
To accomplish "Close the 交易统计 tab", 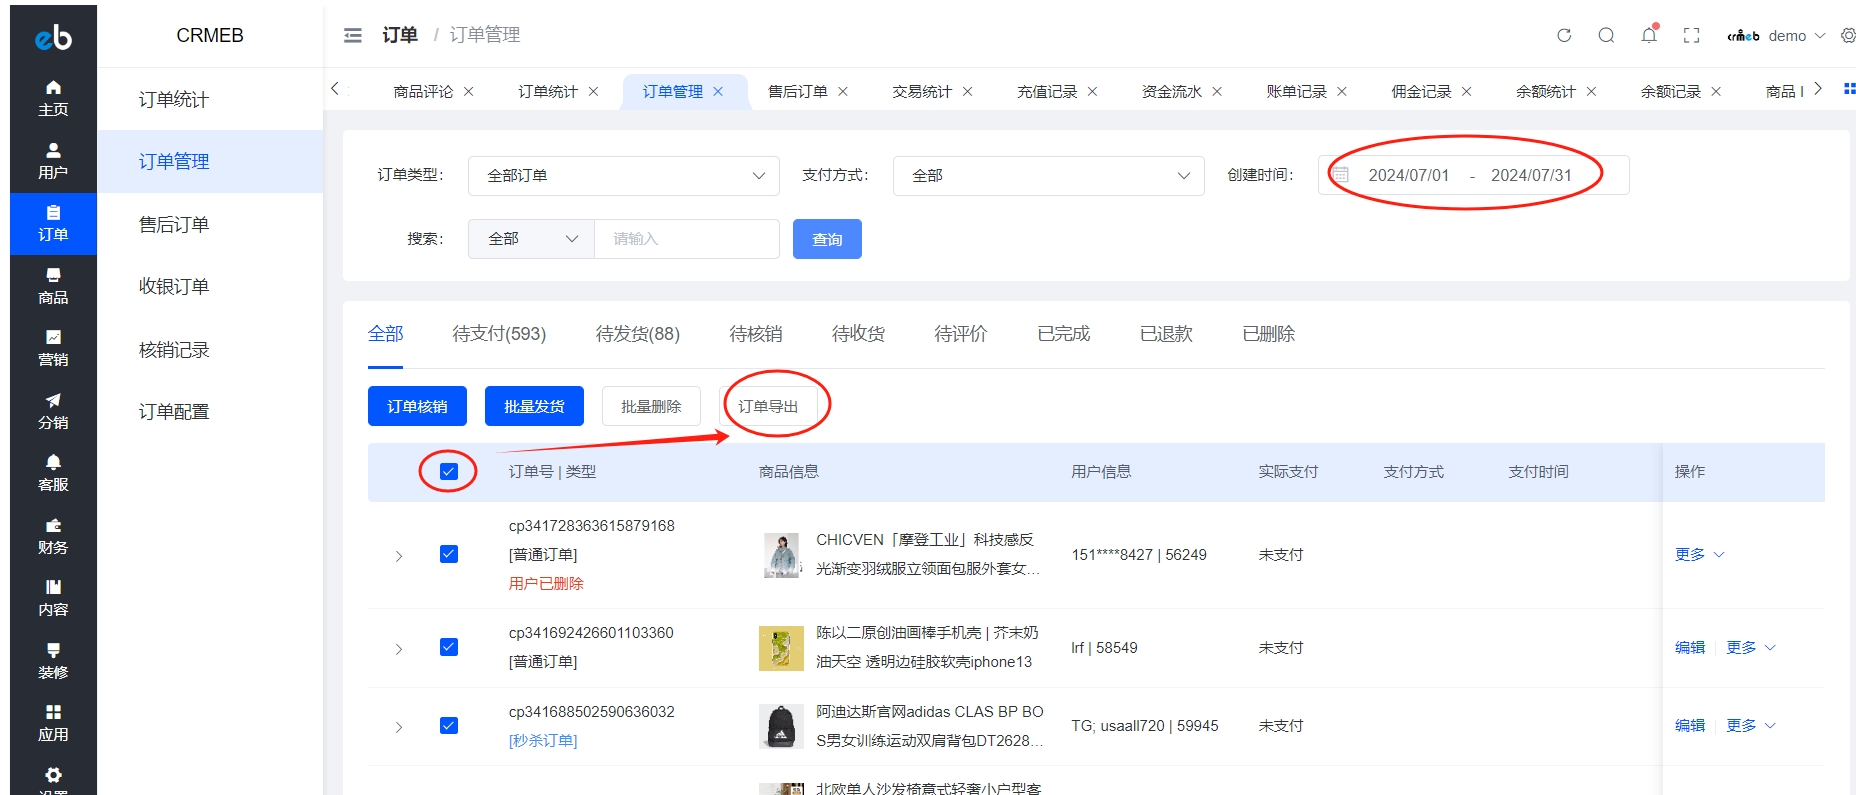I will pyautogui.click(x=967, y=91).
